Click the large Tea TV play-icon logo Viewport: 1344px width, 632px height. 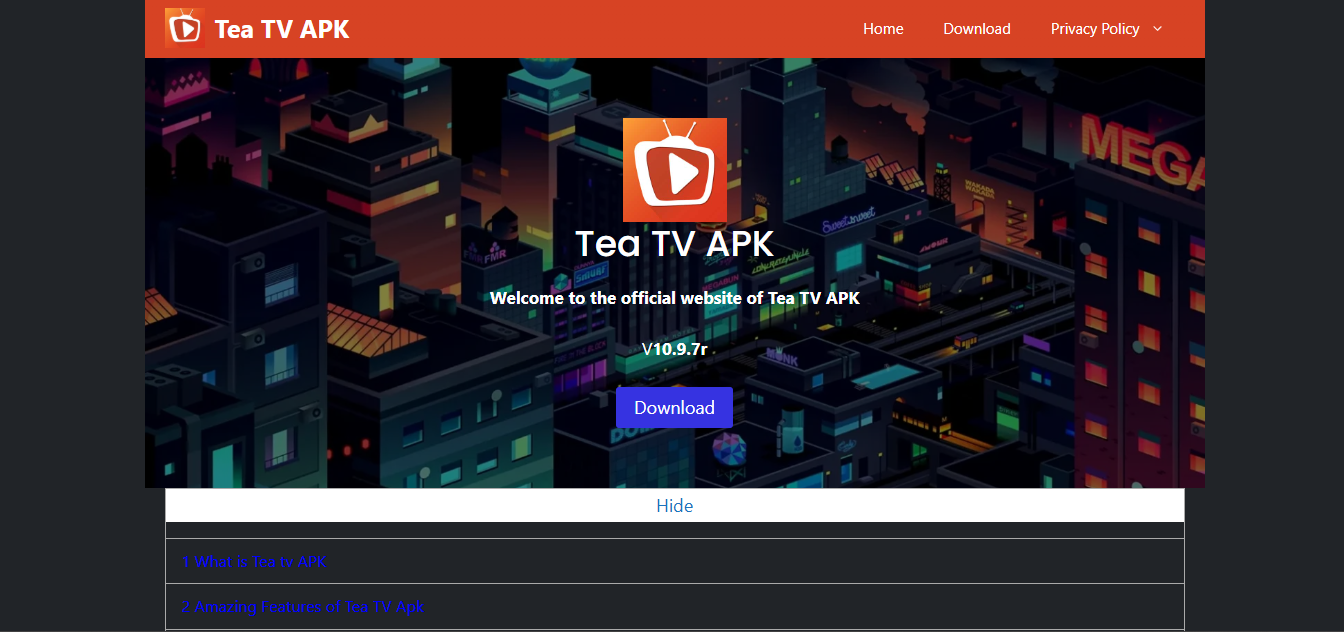pos(675,170)
